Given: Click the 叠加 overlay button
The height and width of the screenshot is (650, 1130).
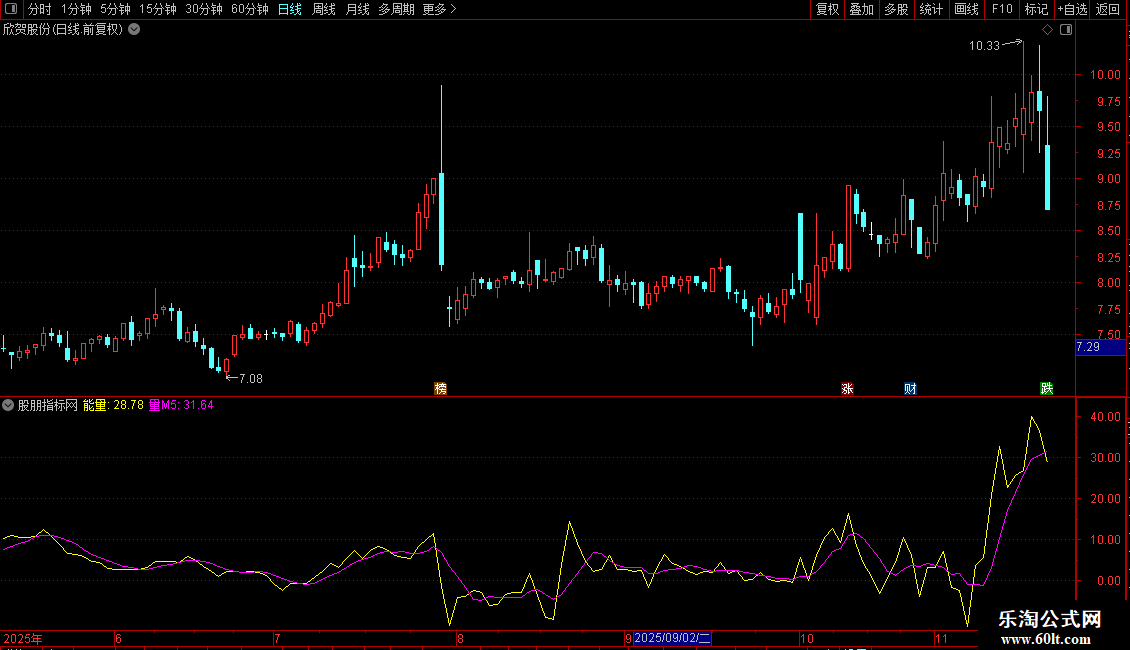Looking at the screenshot, I should click(x=862, y=9).
